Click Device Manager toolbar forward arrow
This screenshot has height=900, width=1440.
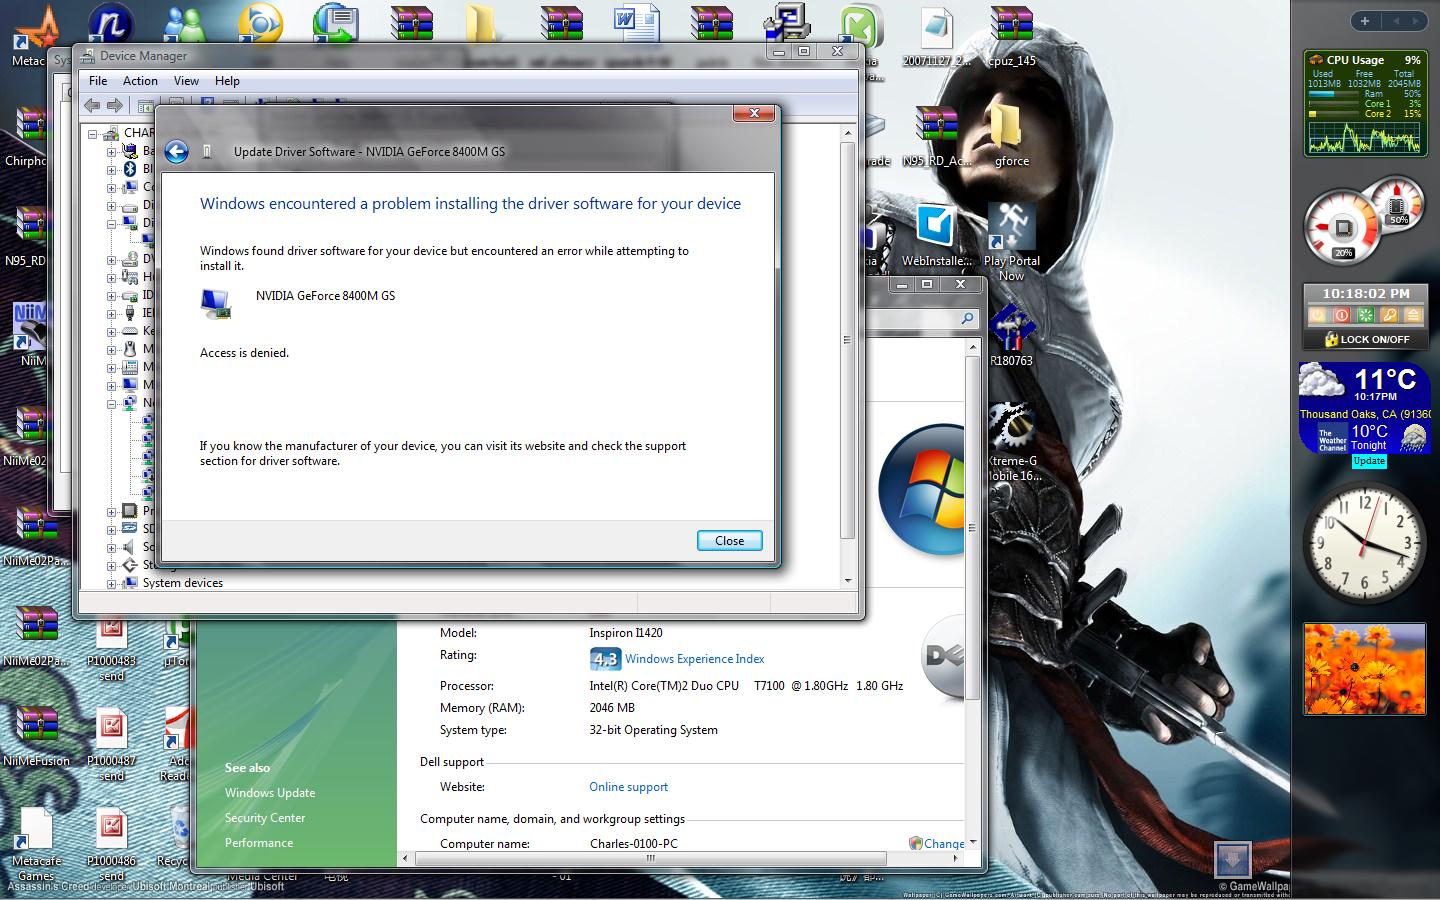click(114, 105)
